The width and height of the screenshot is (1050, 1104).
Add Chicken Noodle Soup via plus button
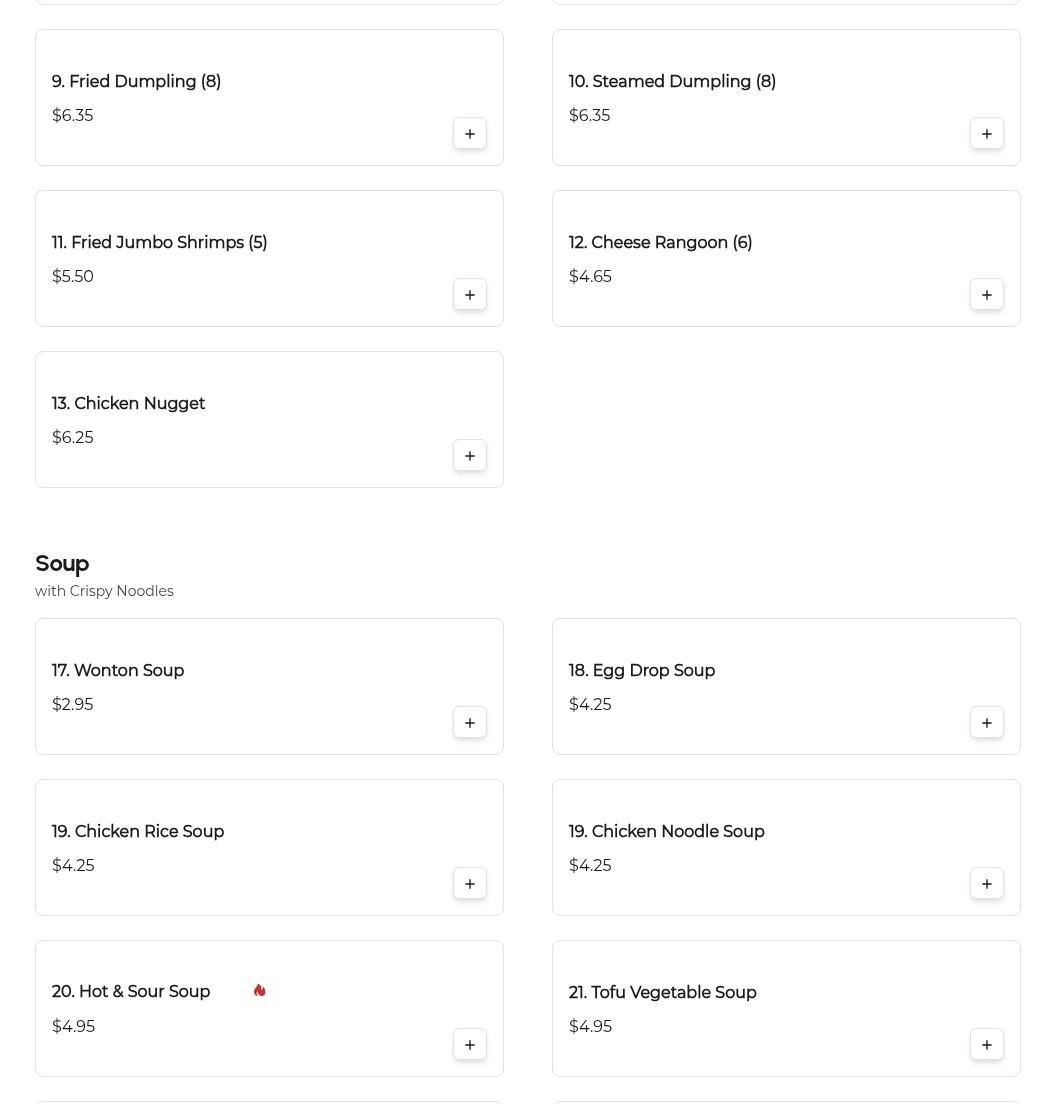(986, 884)
